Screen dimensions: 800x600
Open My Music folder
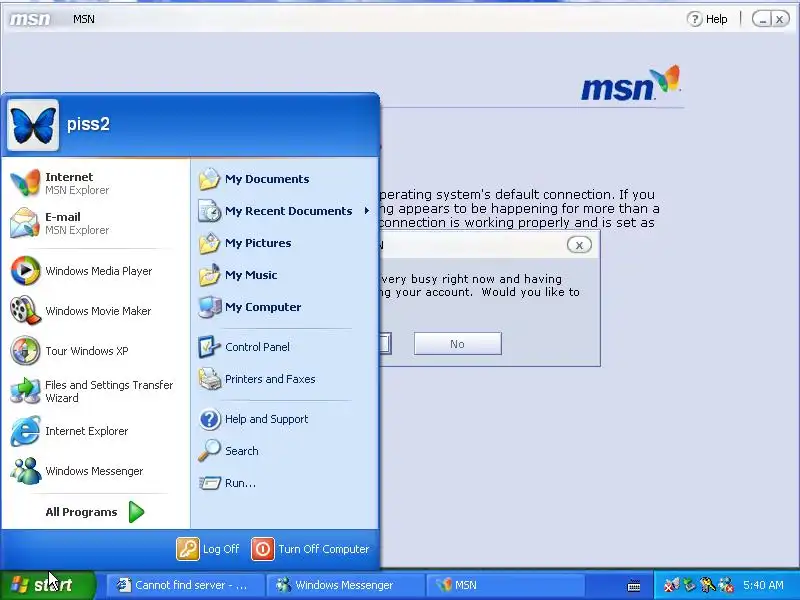pos(284,275)
